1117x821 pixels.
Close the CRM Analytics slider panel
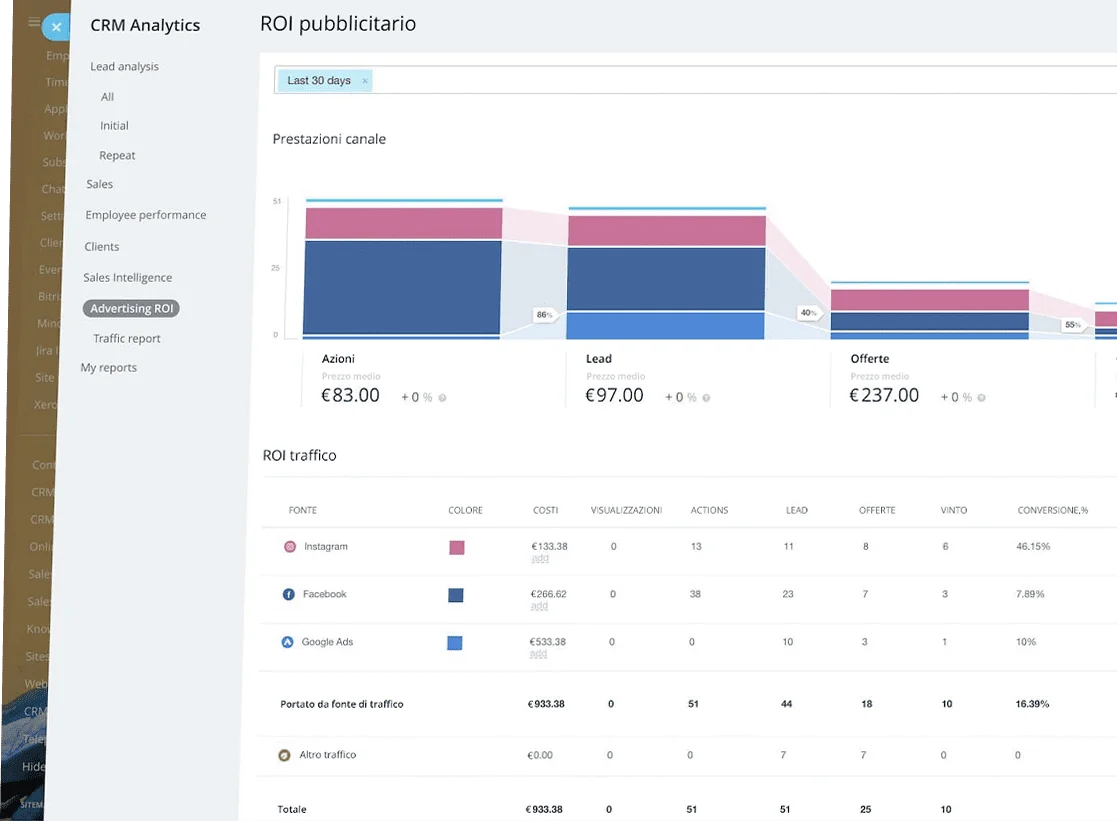point(56,28)
